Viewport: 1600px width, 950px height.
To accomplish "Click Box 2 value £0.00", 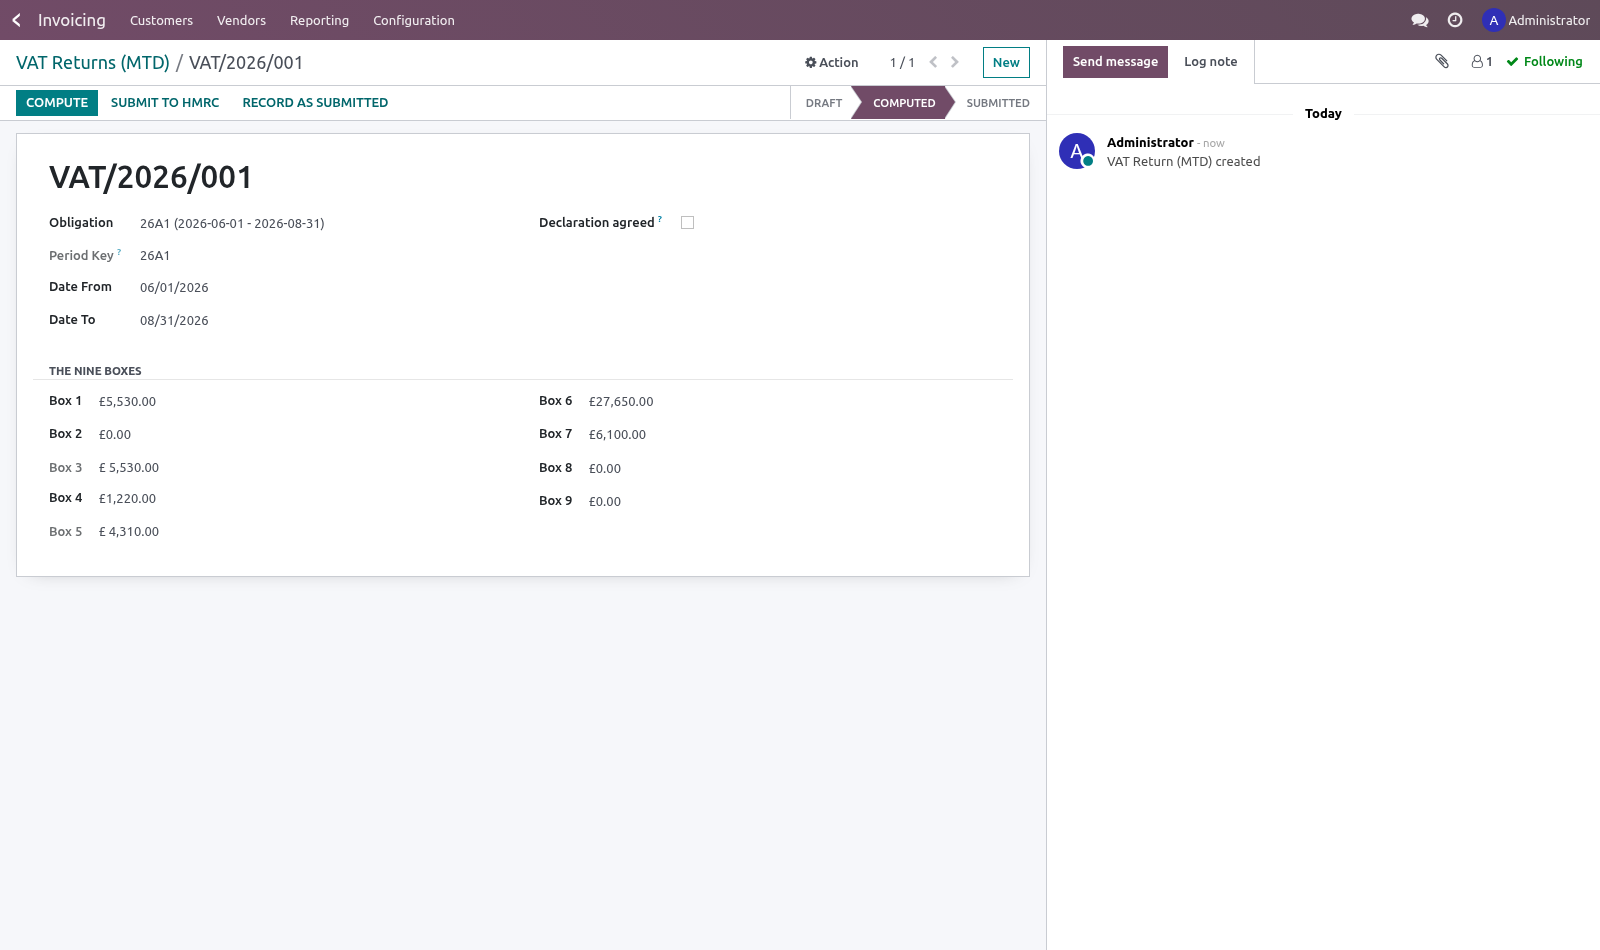I will click(115, 435).
